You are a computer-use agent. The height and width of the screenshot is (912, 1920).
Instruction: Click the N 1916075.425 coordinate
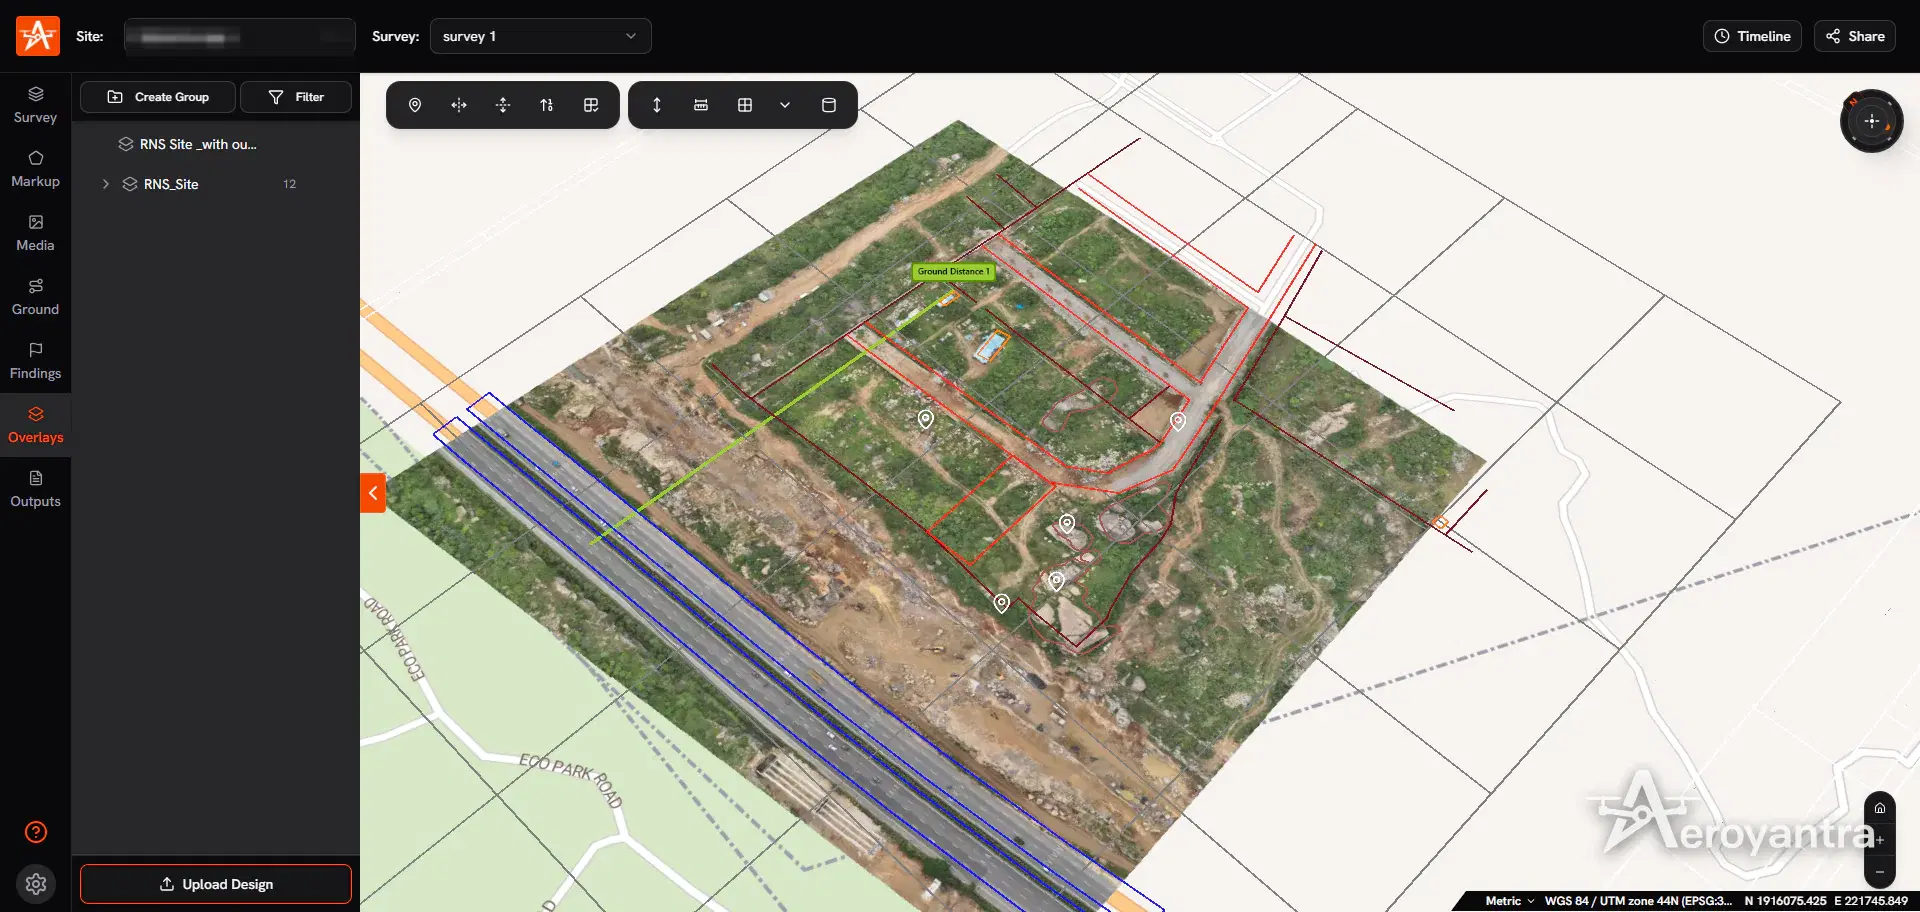1785,901
